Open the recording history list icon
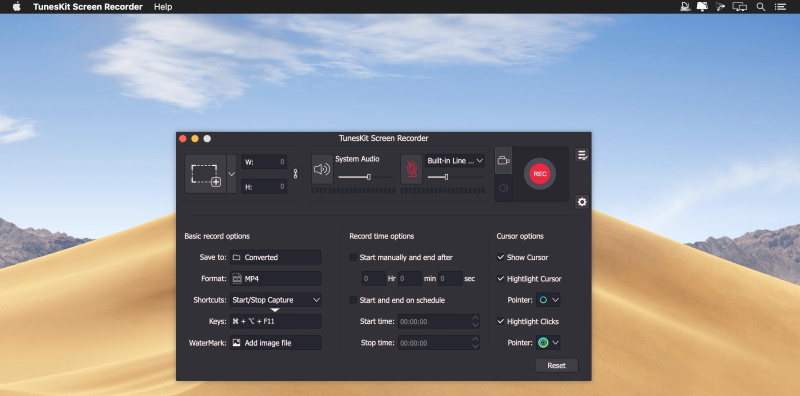Viewport: 800px width, 396px height. pyautogui.click(x=582, y=155)
